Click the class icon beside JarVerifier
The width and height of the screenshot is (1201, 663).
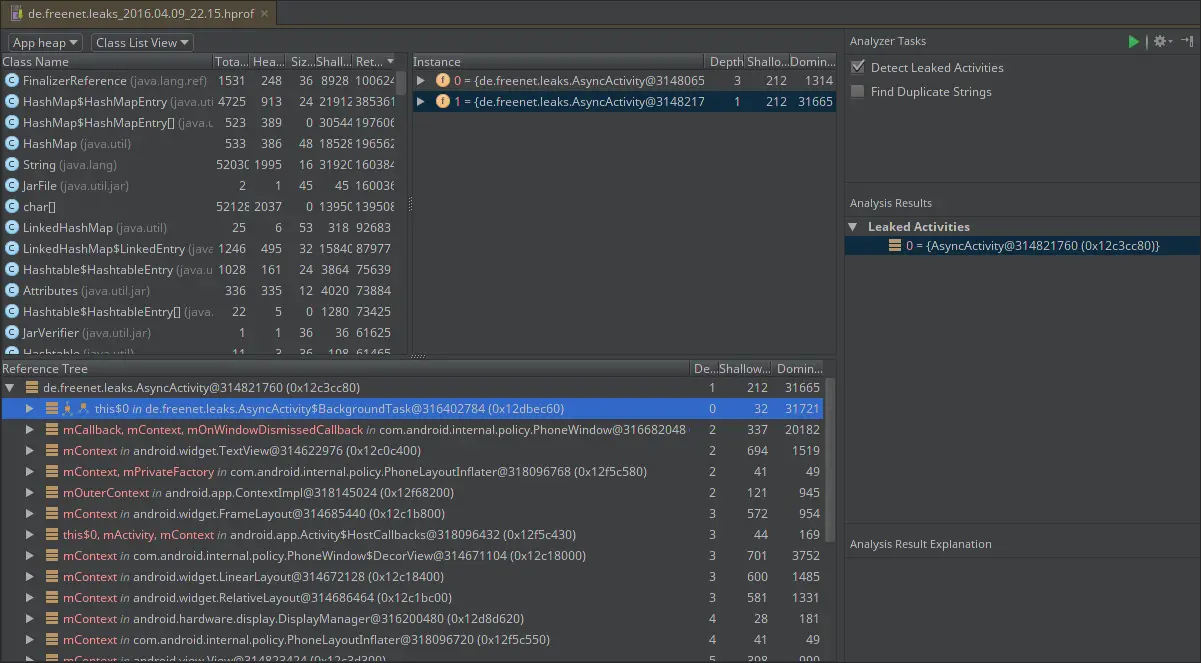[x=12, y=332]
